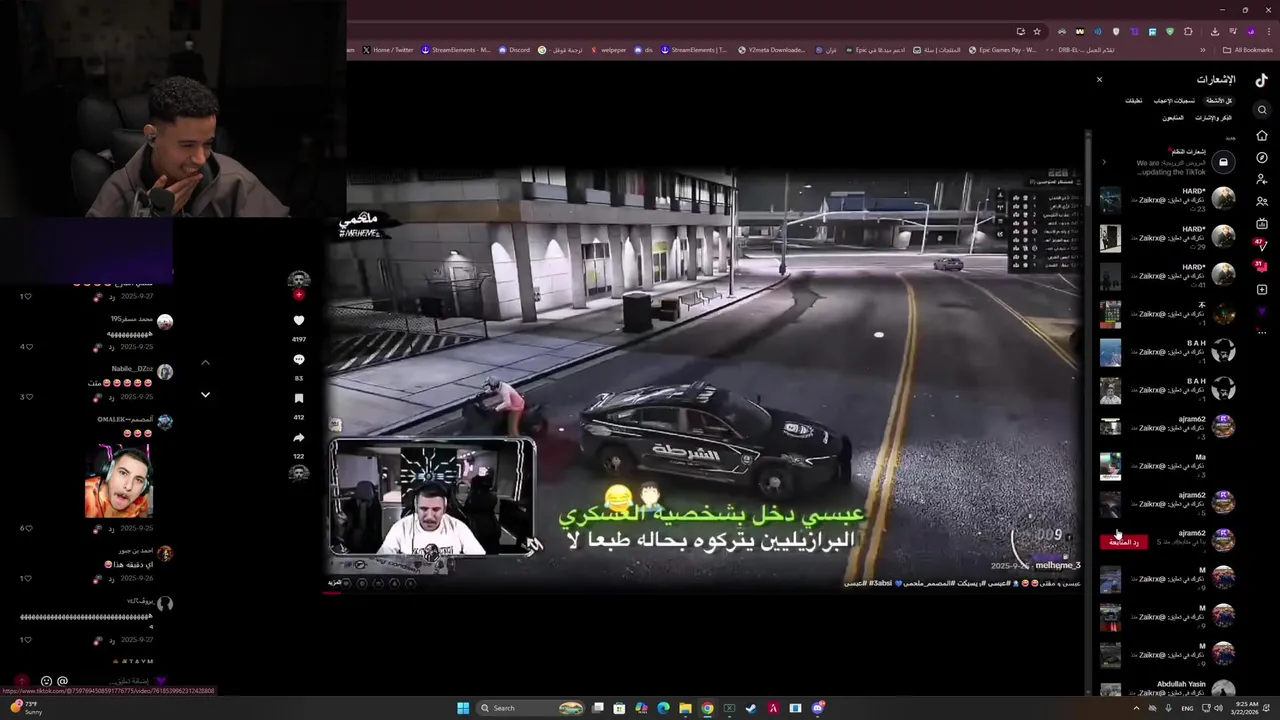Click the emoji smiley in comment box
Viewport: 1280px width, 720px height.
pyautogui.click(x=46, y=681)
